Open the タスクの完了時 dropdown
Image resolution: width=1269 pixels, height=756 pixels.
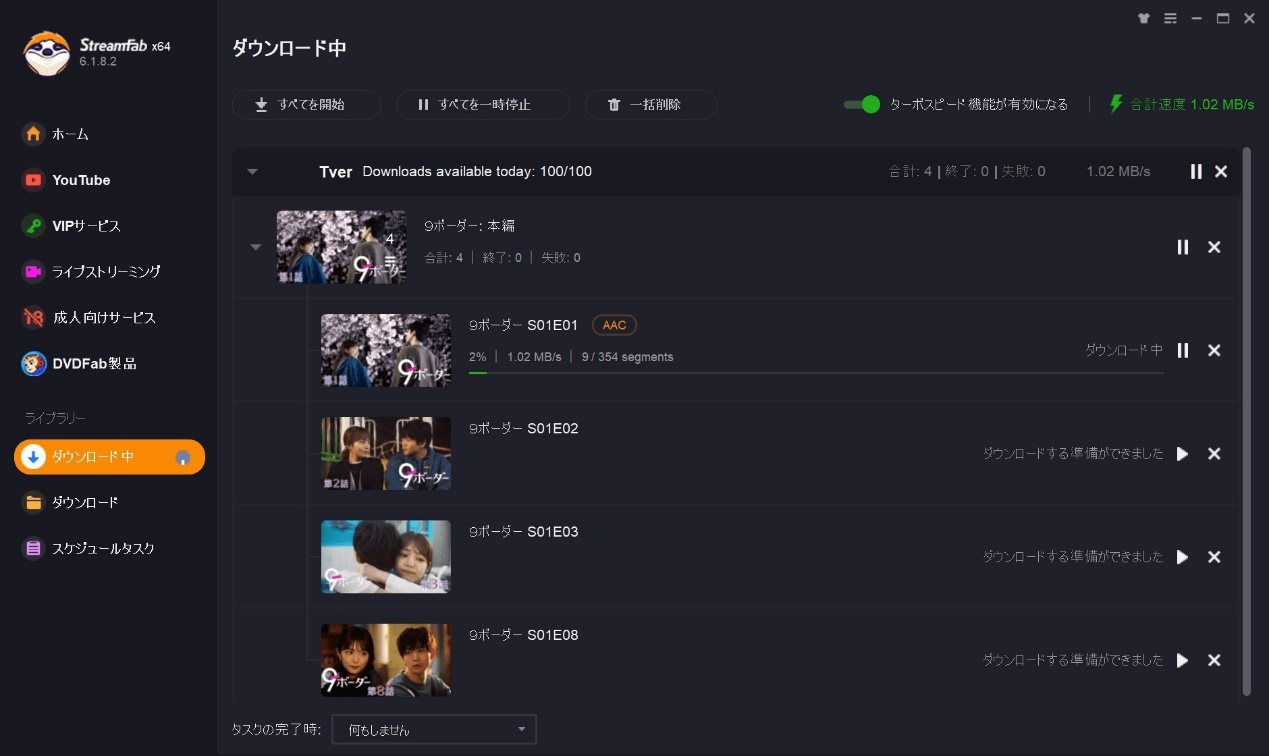click(434, 729)
